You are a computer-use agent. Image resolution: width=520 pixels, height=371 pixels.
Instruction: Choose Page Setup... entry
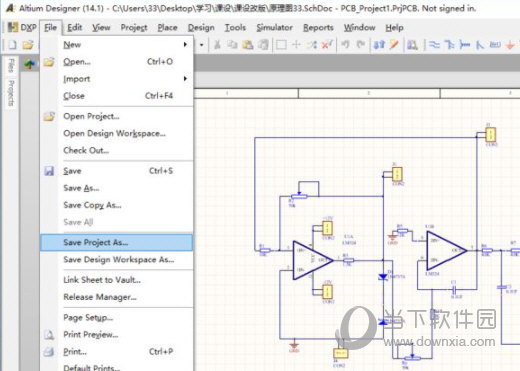coord(117,318)
